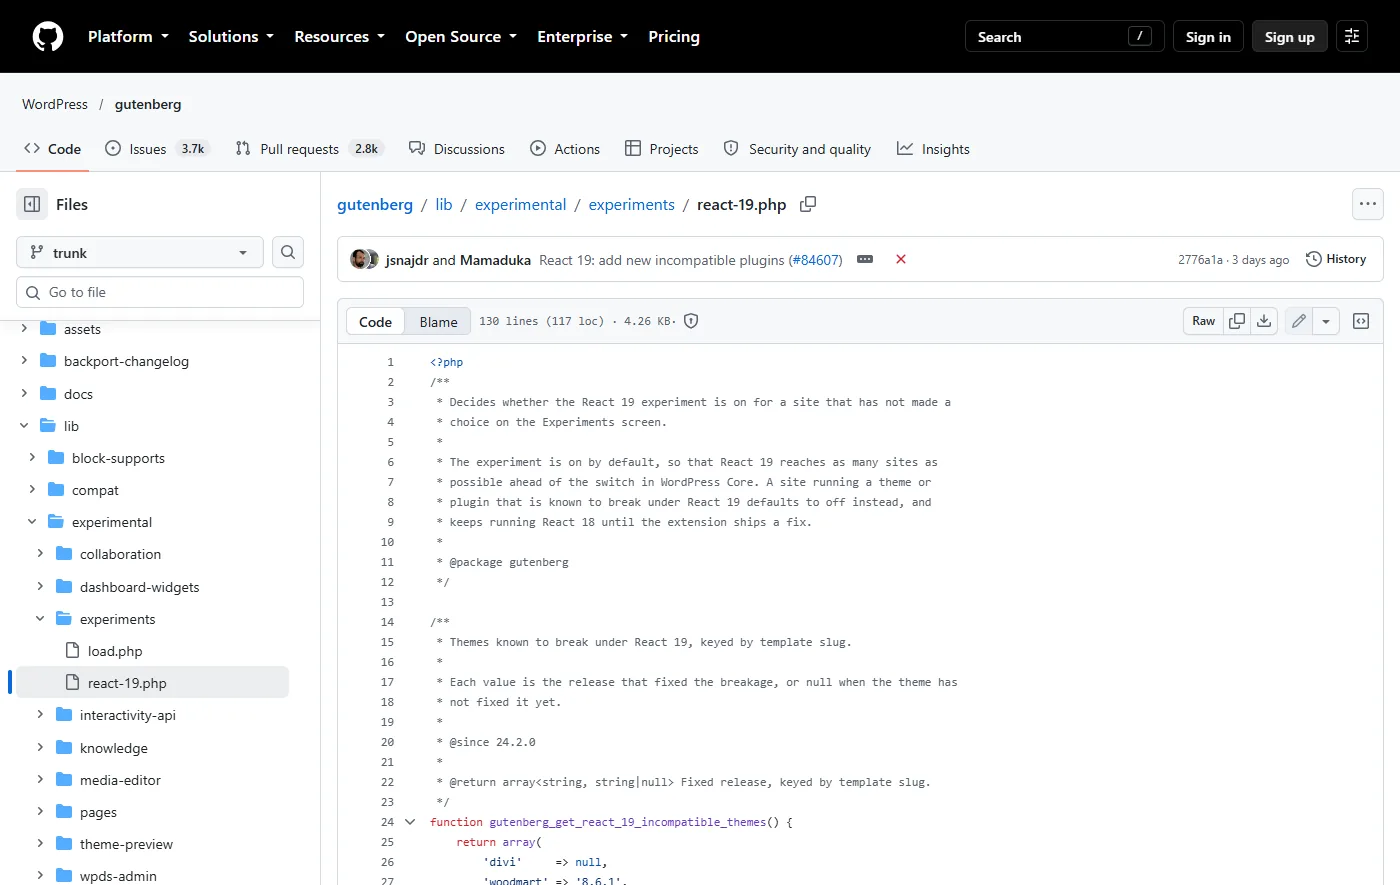
Task: Open the load.php file in tree
Action: click(115, 651)
